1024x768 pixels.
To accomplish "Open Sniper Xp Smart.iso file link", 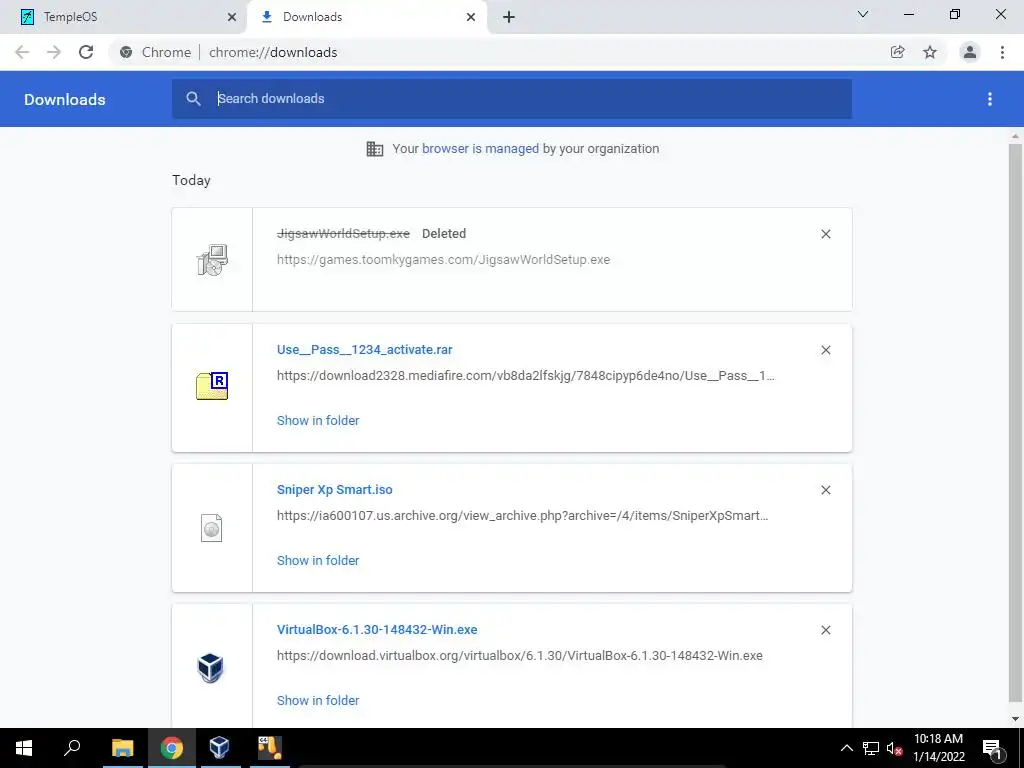I will (334, 490).
